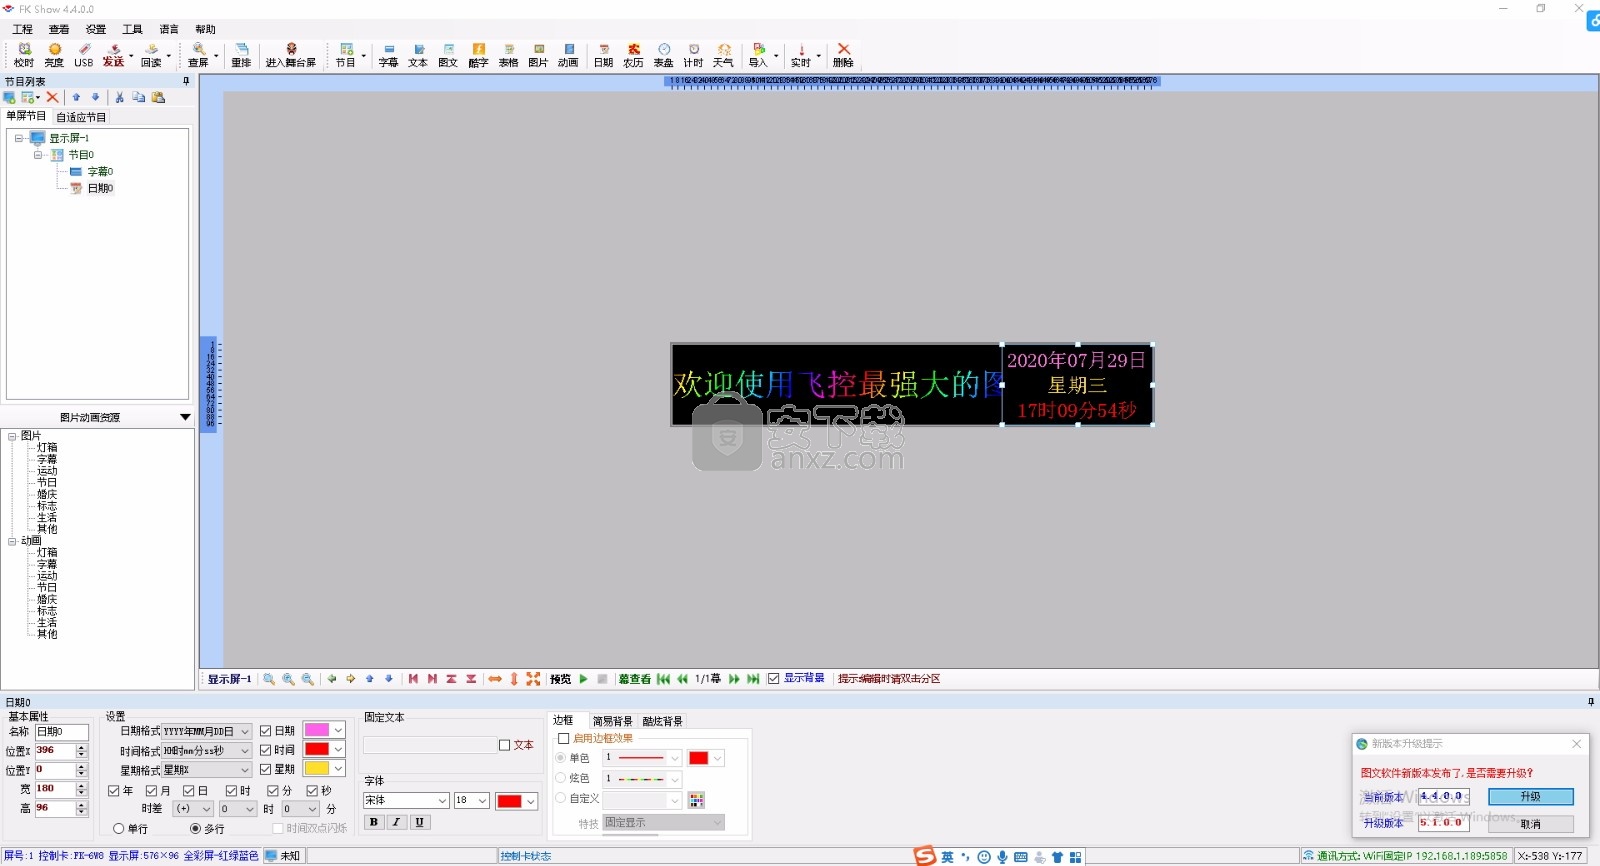Open the custom border color grid icon
Screen dimensions: 1600x866
point(697,800)
